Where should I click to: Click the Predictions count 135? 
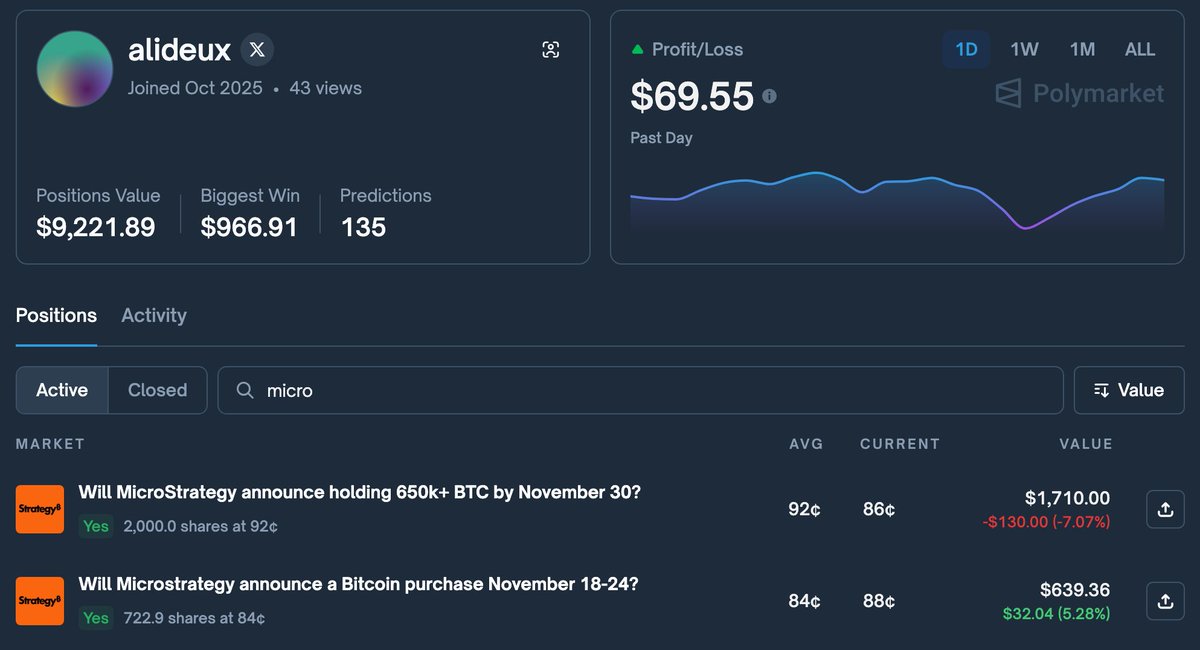point(363,227)
